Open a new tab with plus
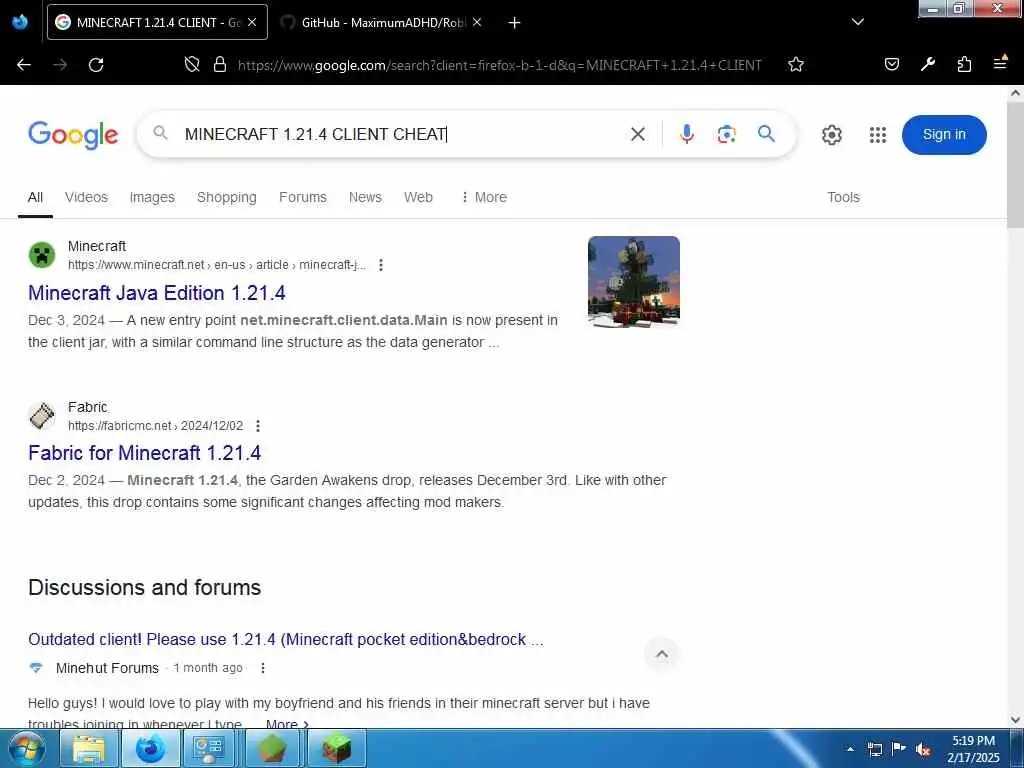The image size is (1024, 768). pyautogui.click(x=514, y=23)
